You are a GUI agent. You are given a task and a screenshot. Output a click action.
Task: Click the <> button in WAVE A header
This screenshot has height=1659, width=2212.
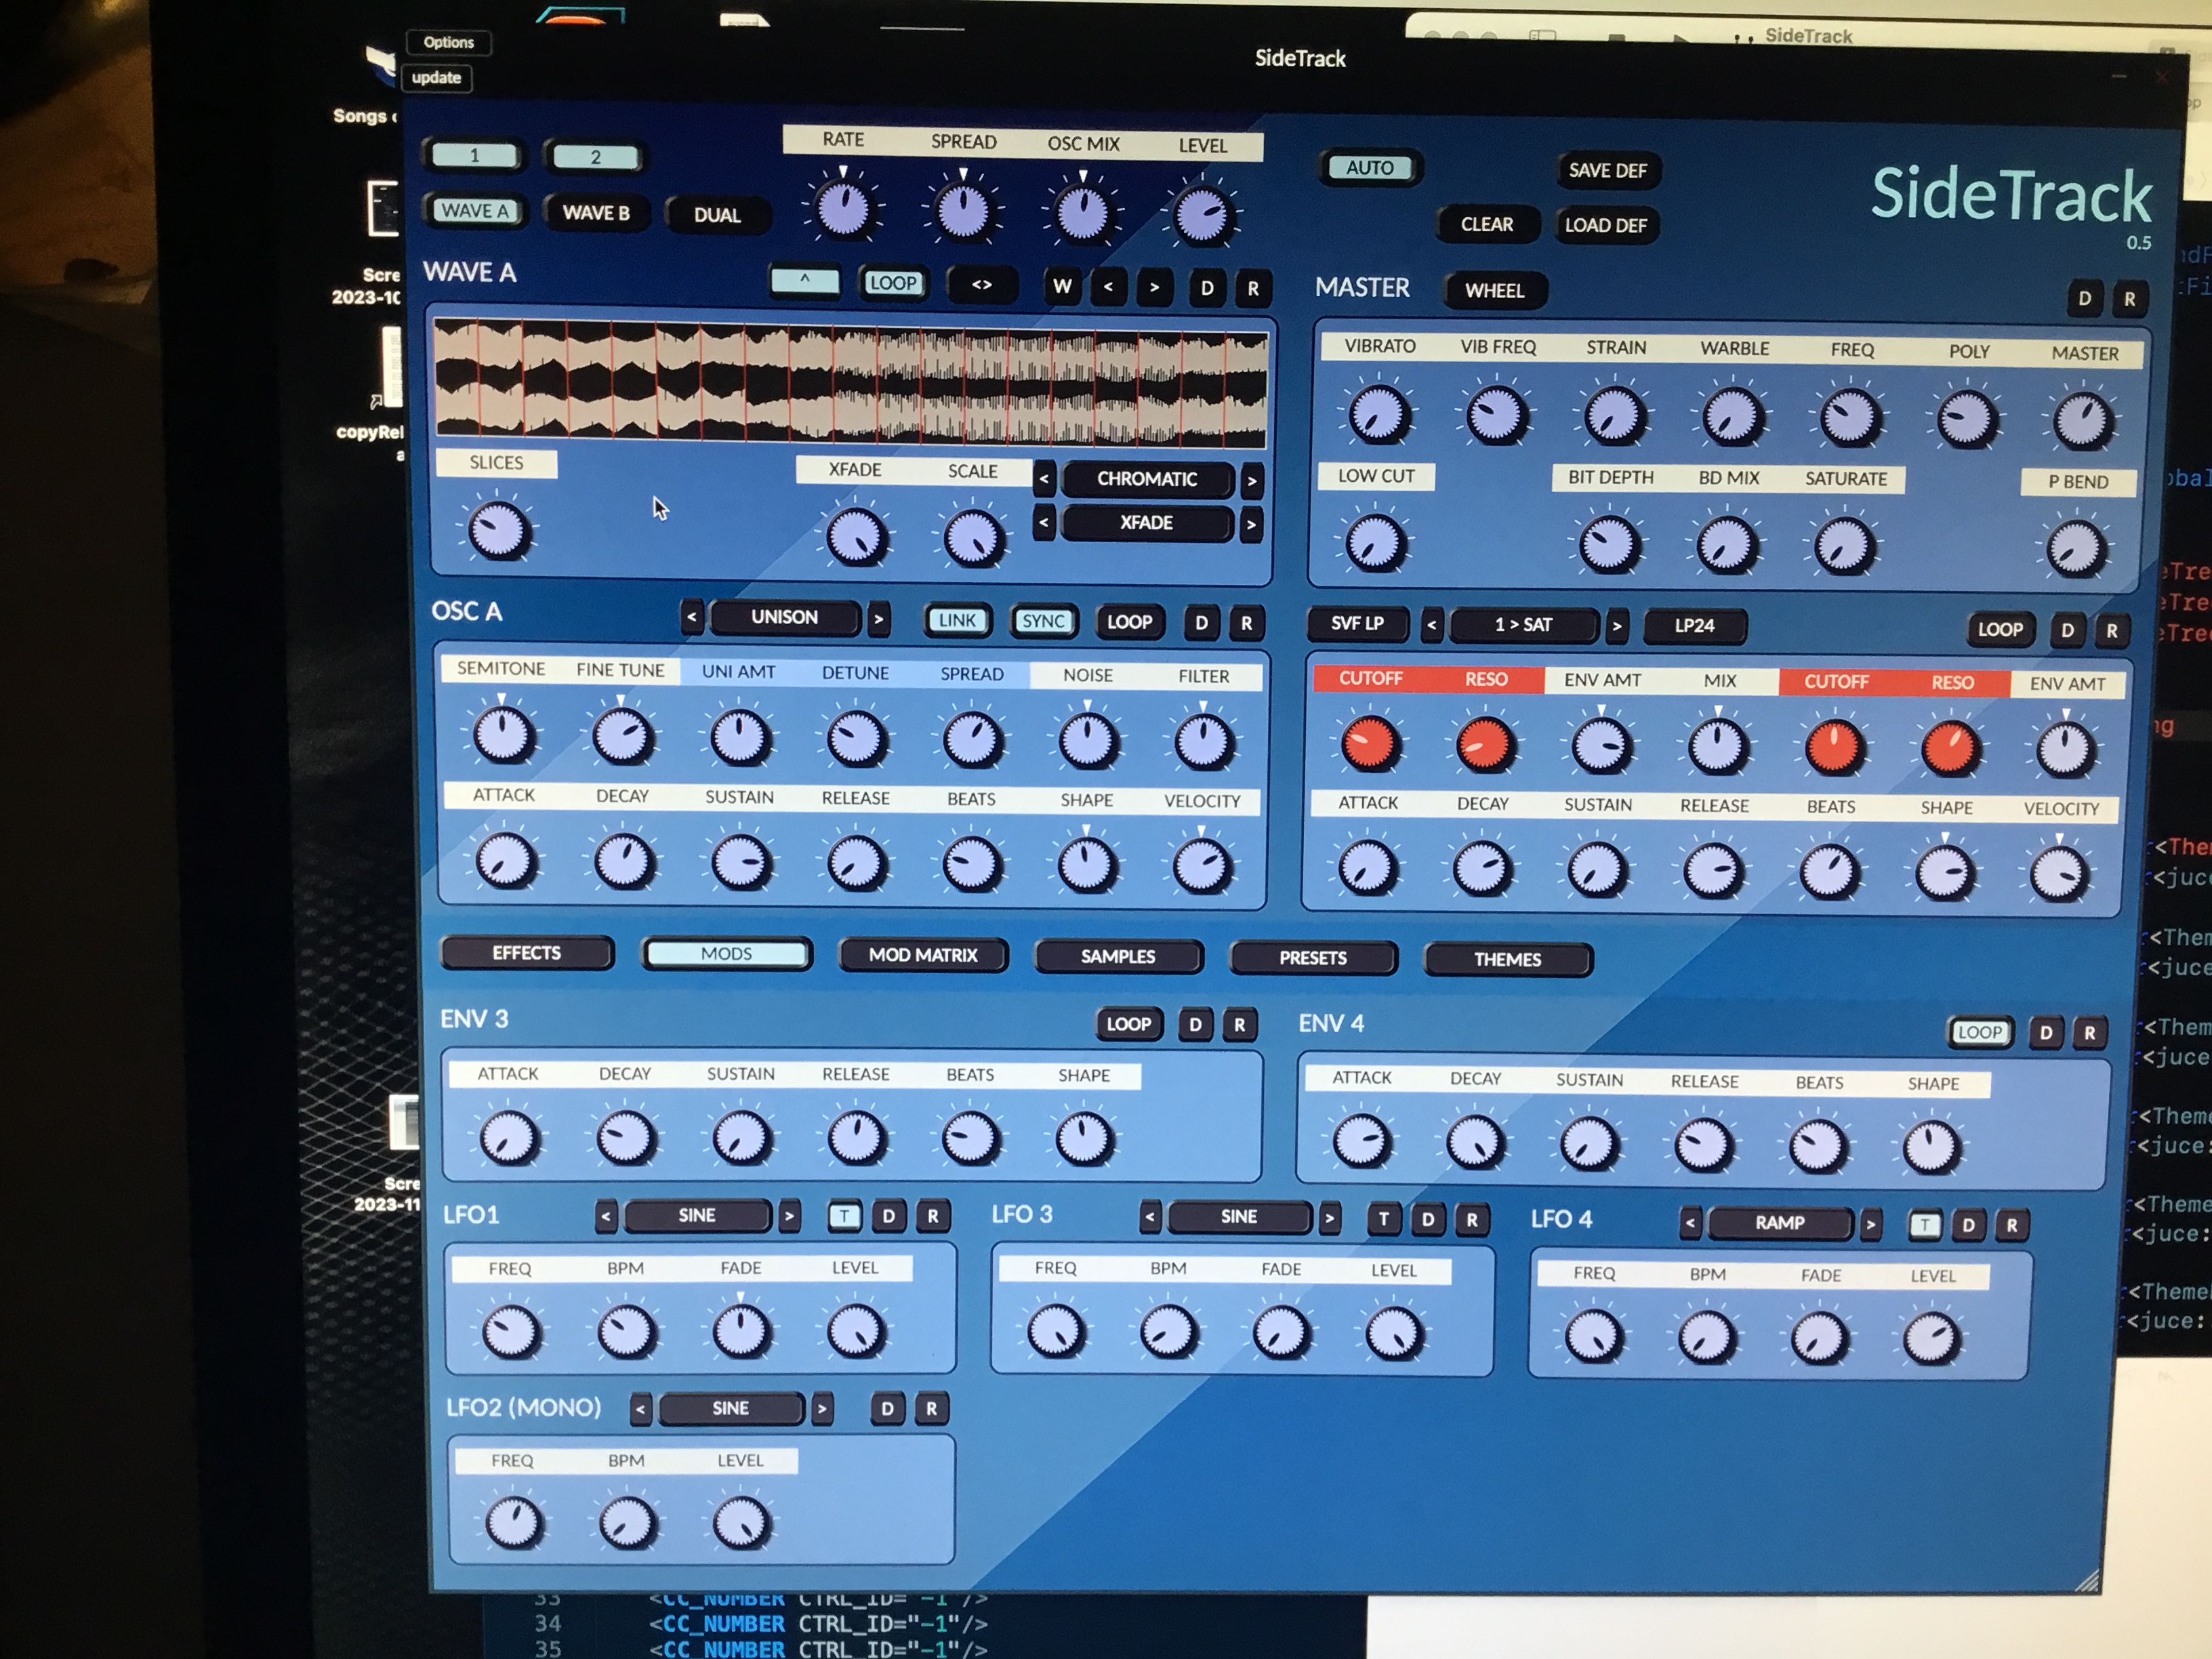[x=982, y=285]
